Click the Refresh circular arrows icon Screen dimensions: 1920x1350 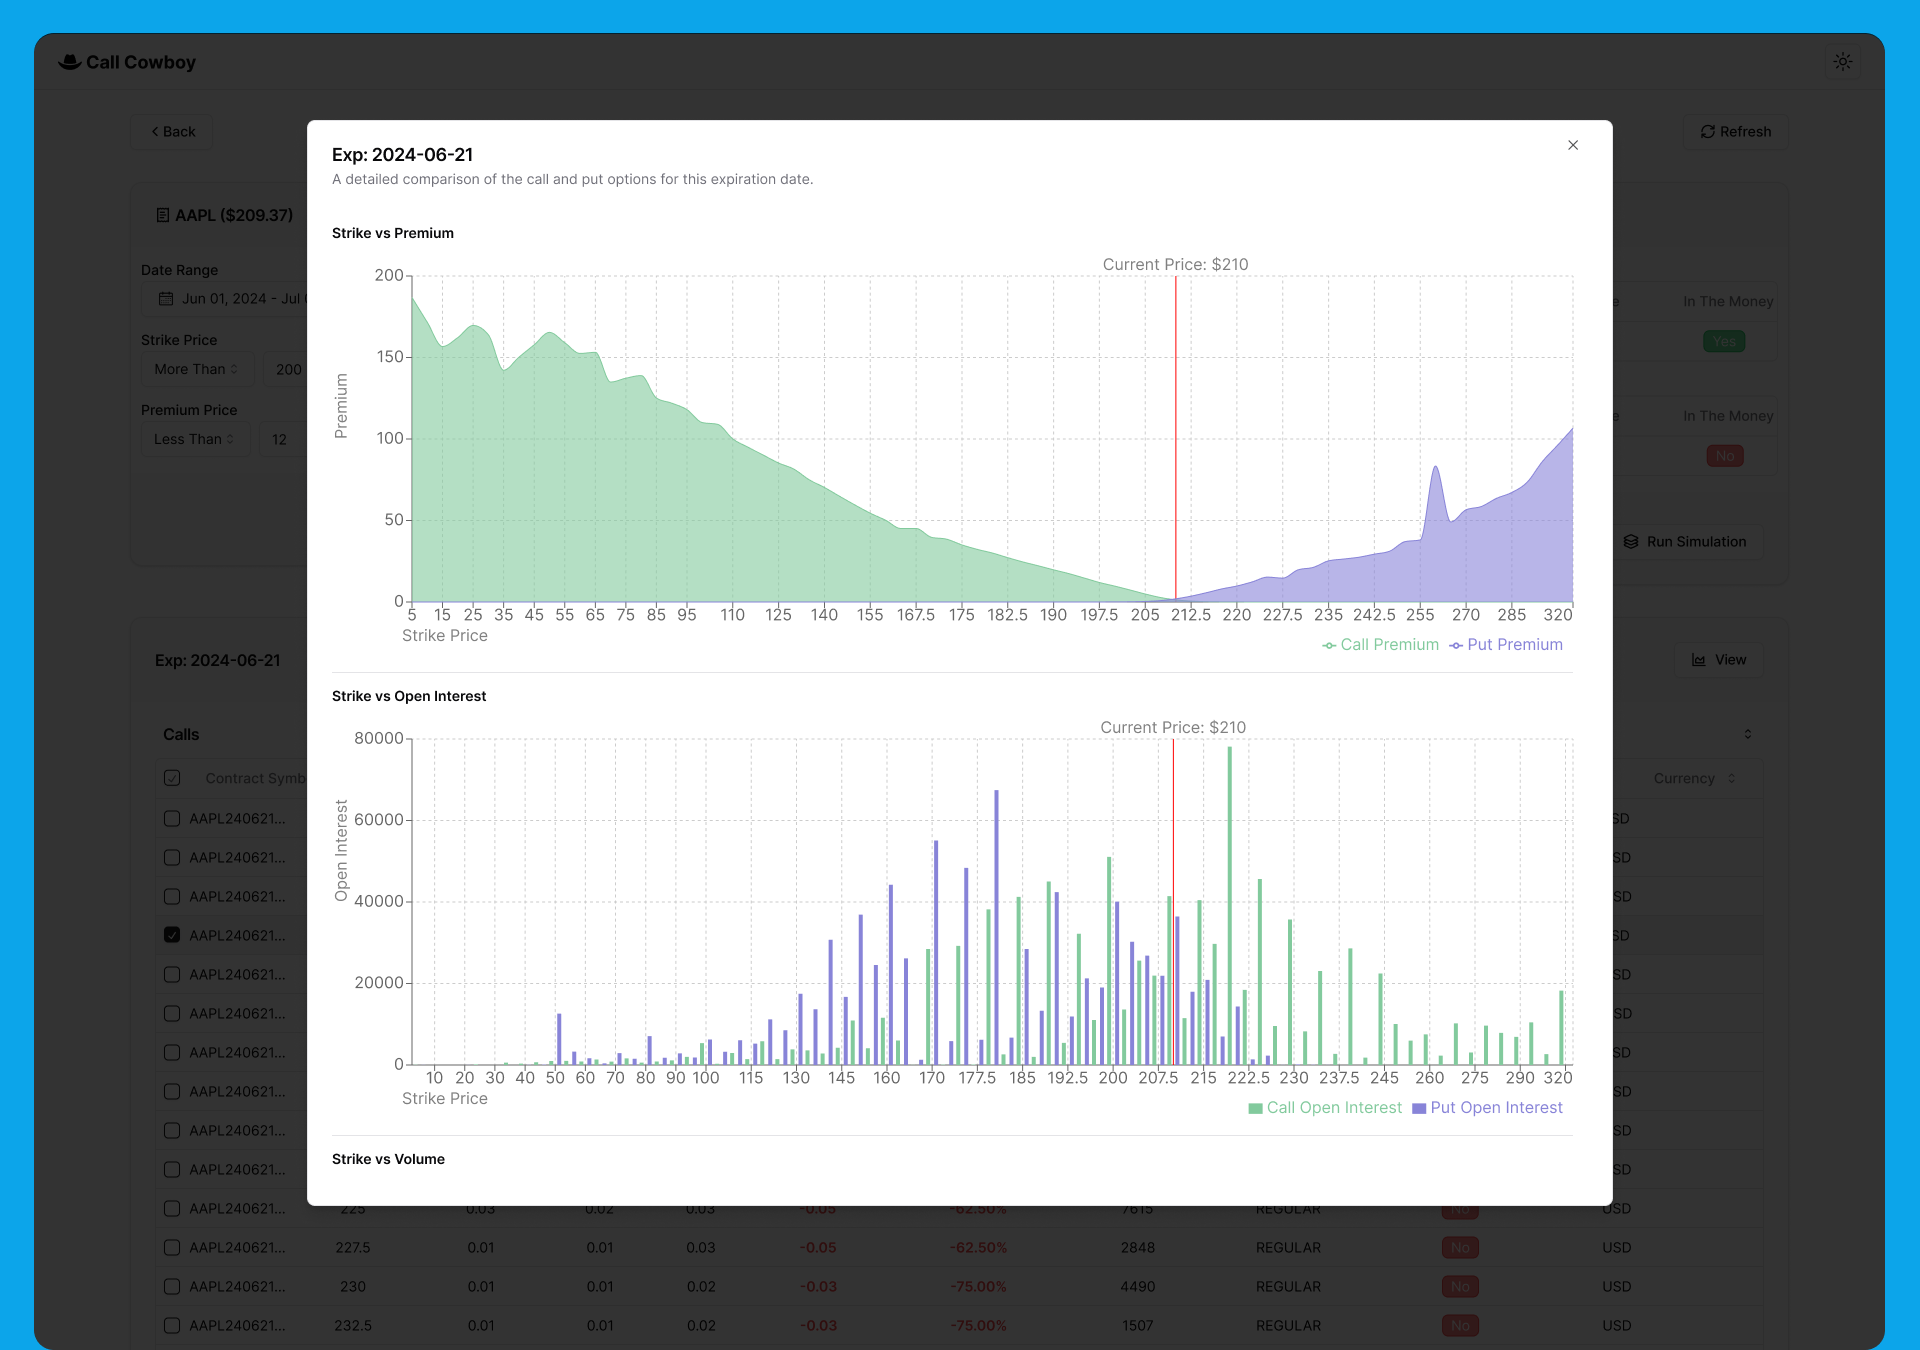tap(1708, 132)
